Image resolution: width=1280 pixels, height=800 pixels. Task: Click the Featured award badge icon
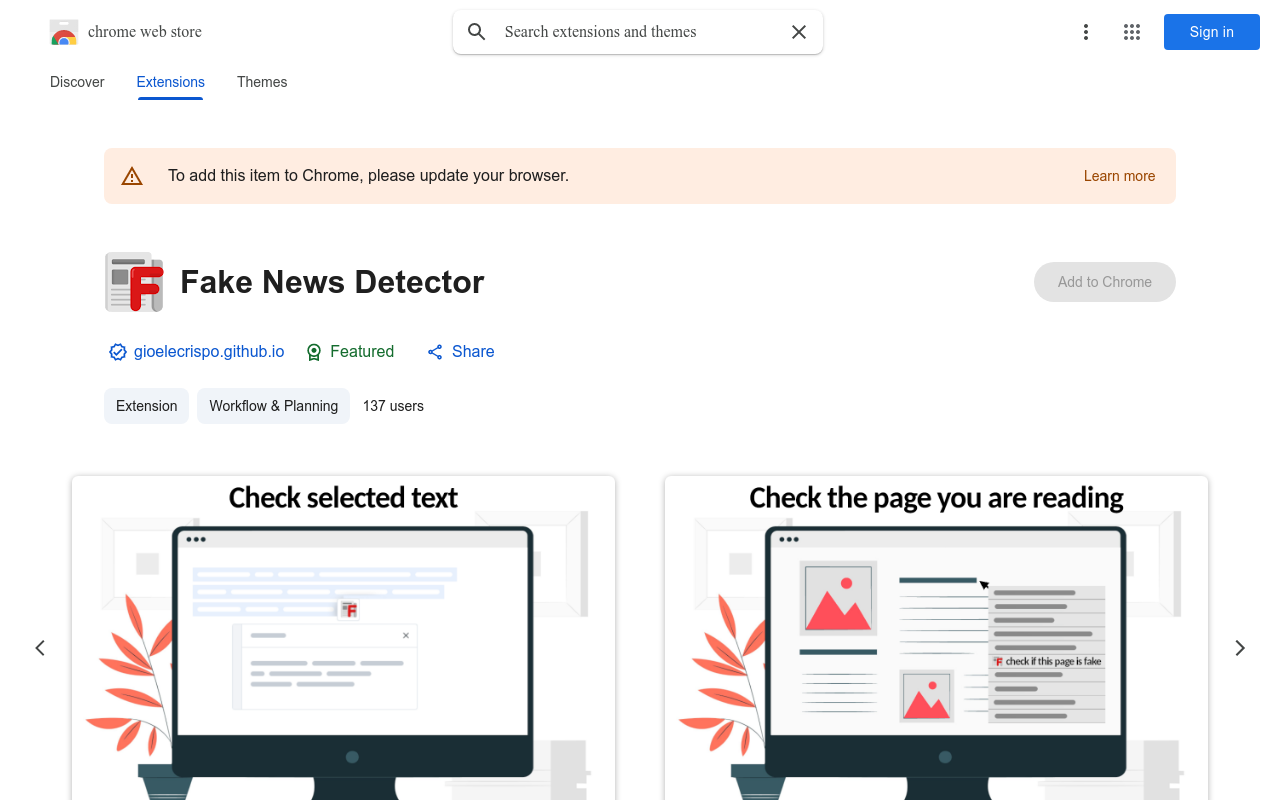click(314, 352)
